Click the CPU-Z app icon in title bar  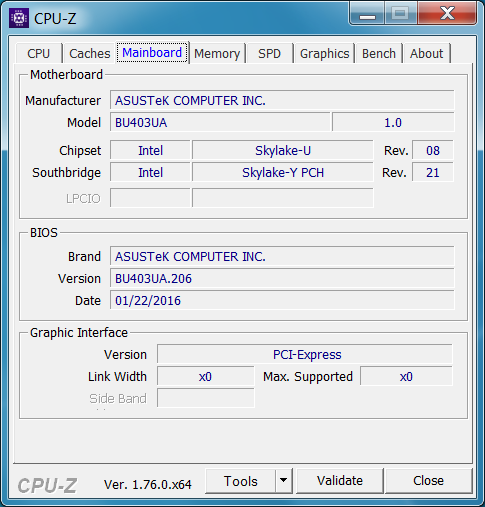tap(19, 18)
